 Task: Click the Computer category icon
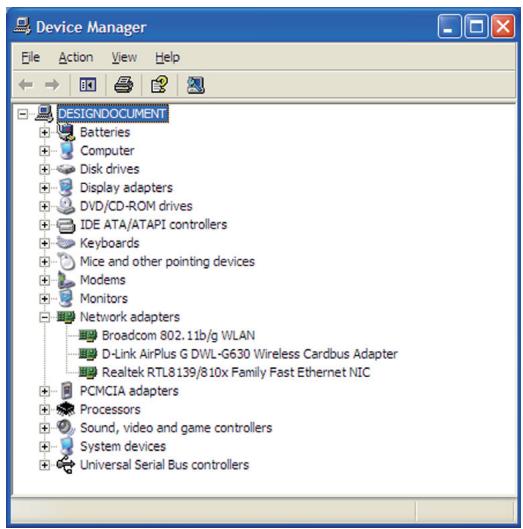pyautogui.click(x=66, y=150)
